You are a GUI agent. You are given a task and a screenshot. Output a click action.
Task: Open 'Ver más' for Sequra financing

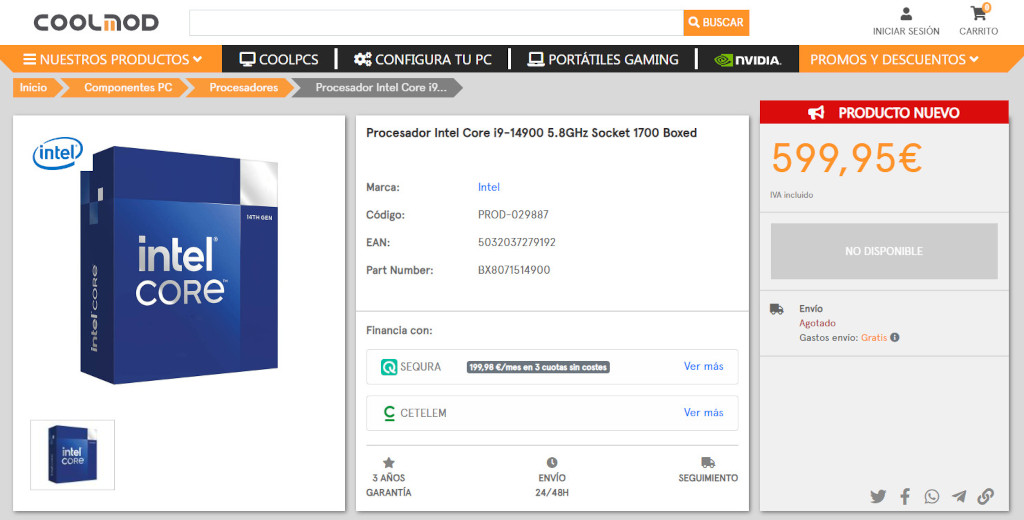703,367
